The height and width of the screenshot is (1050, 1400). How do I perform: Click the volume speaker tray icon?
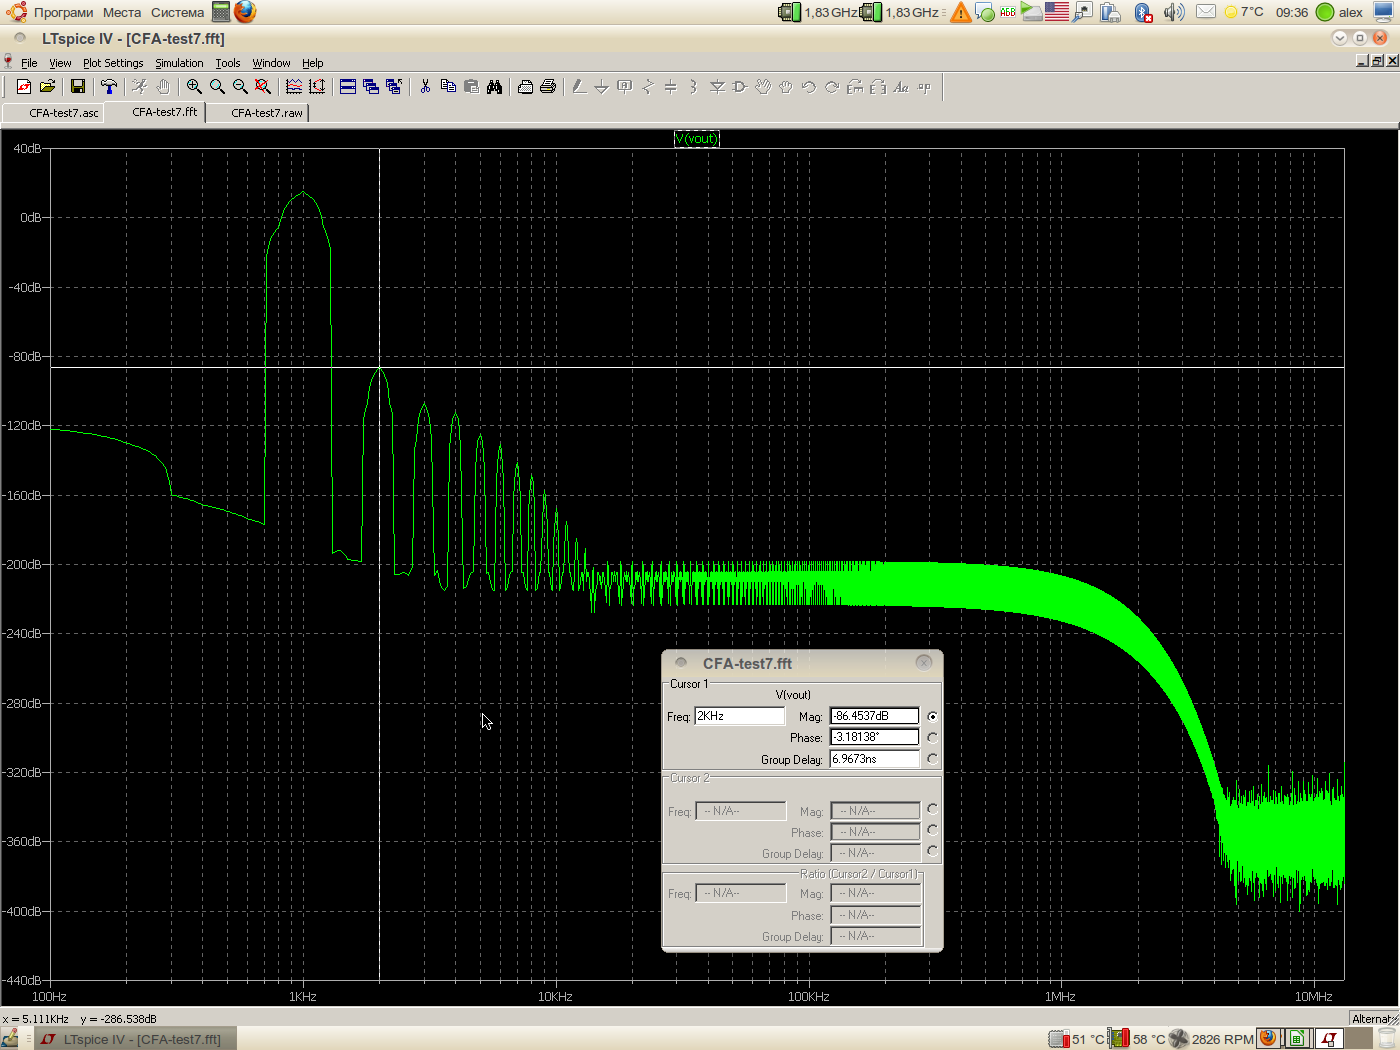1174,12
